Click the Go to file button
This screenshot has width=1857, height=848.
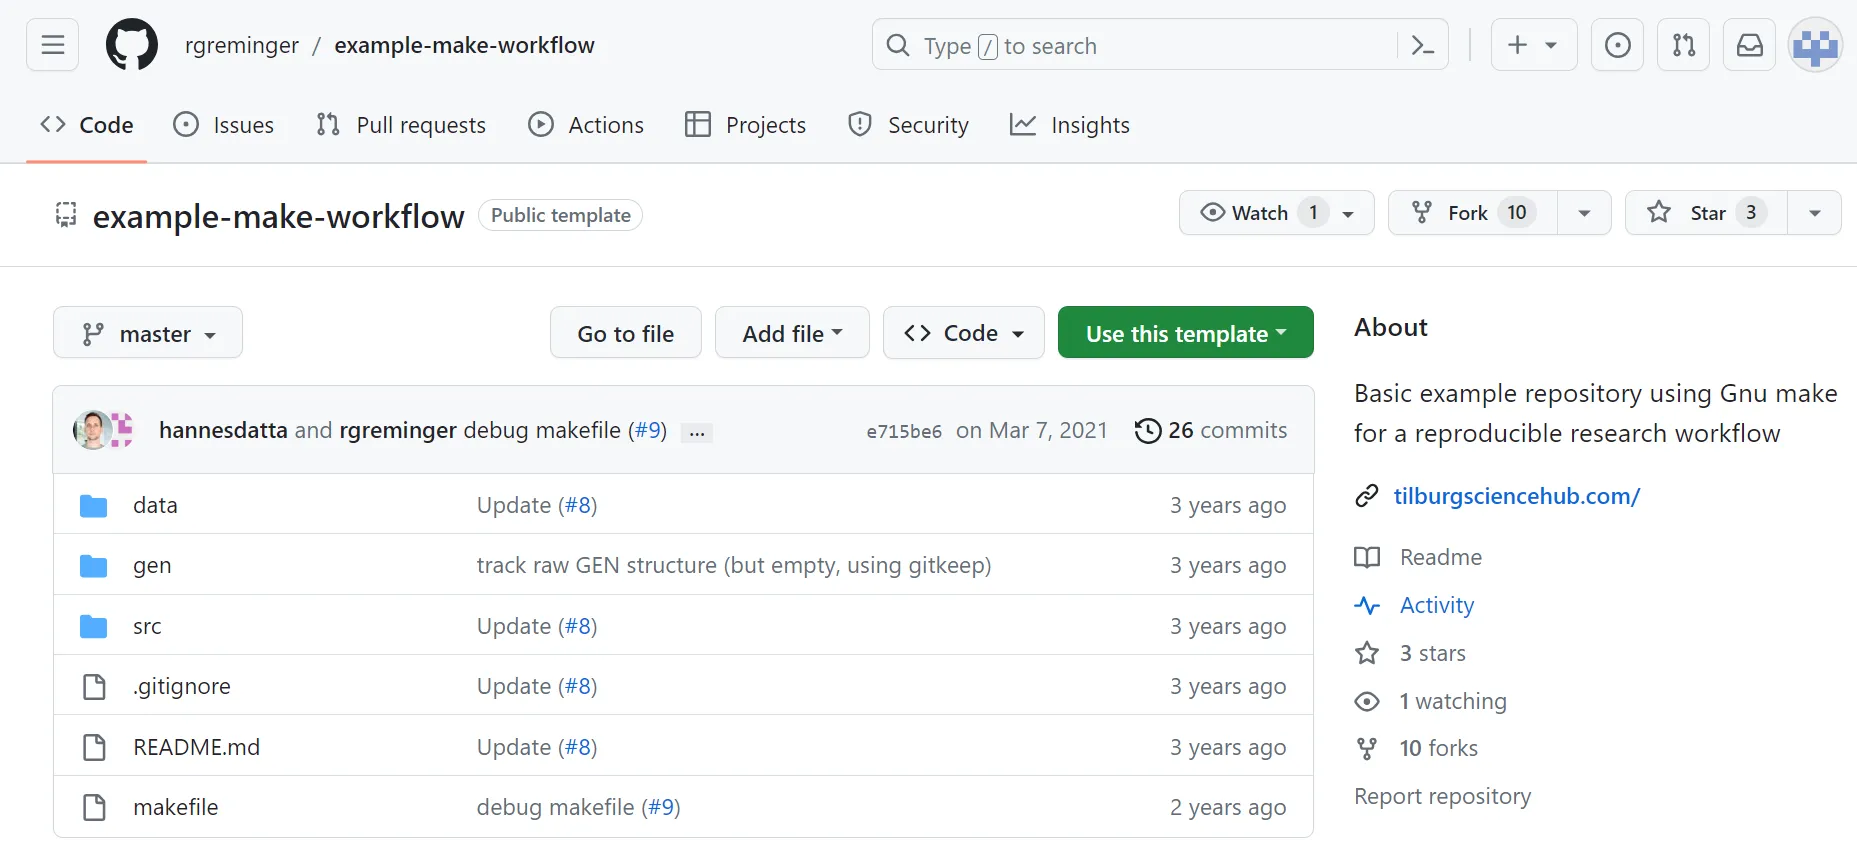click(626, 333)
